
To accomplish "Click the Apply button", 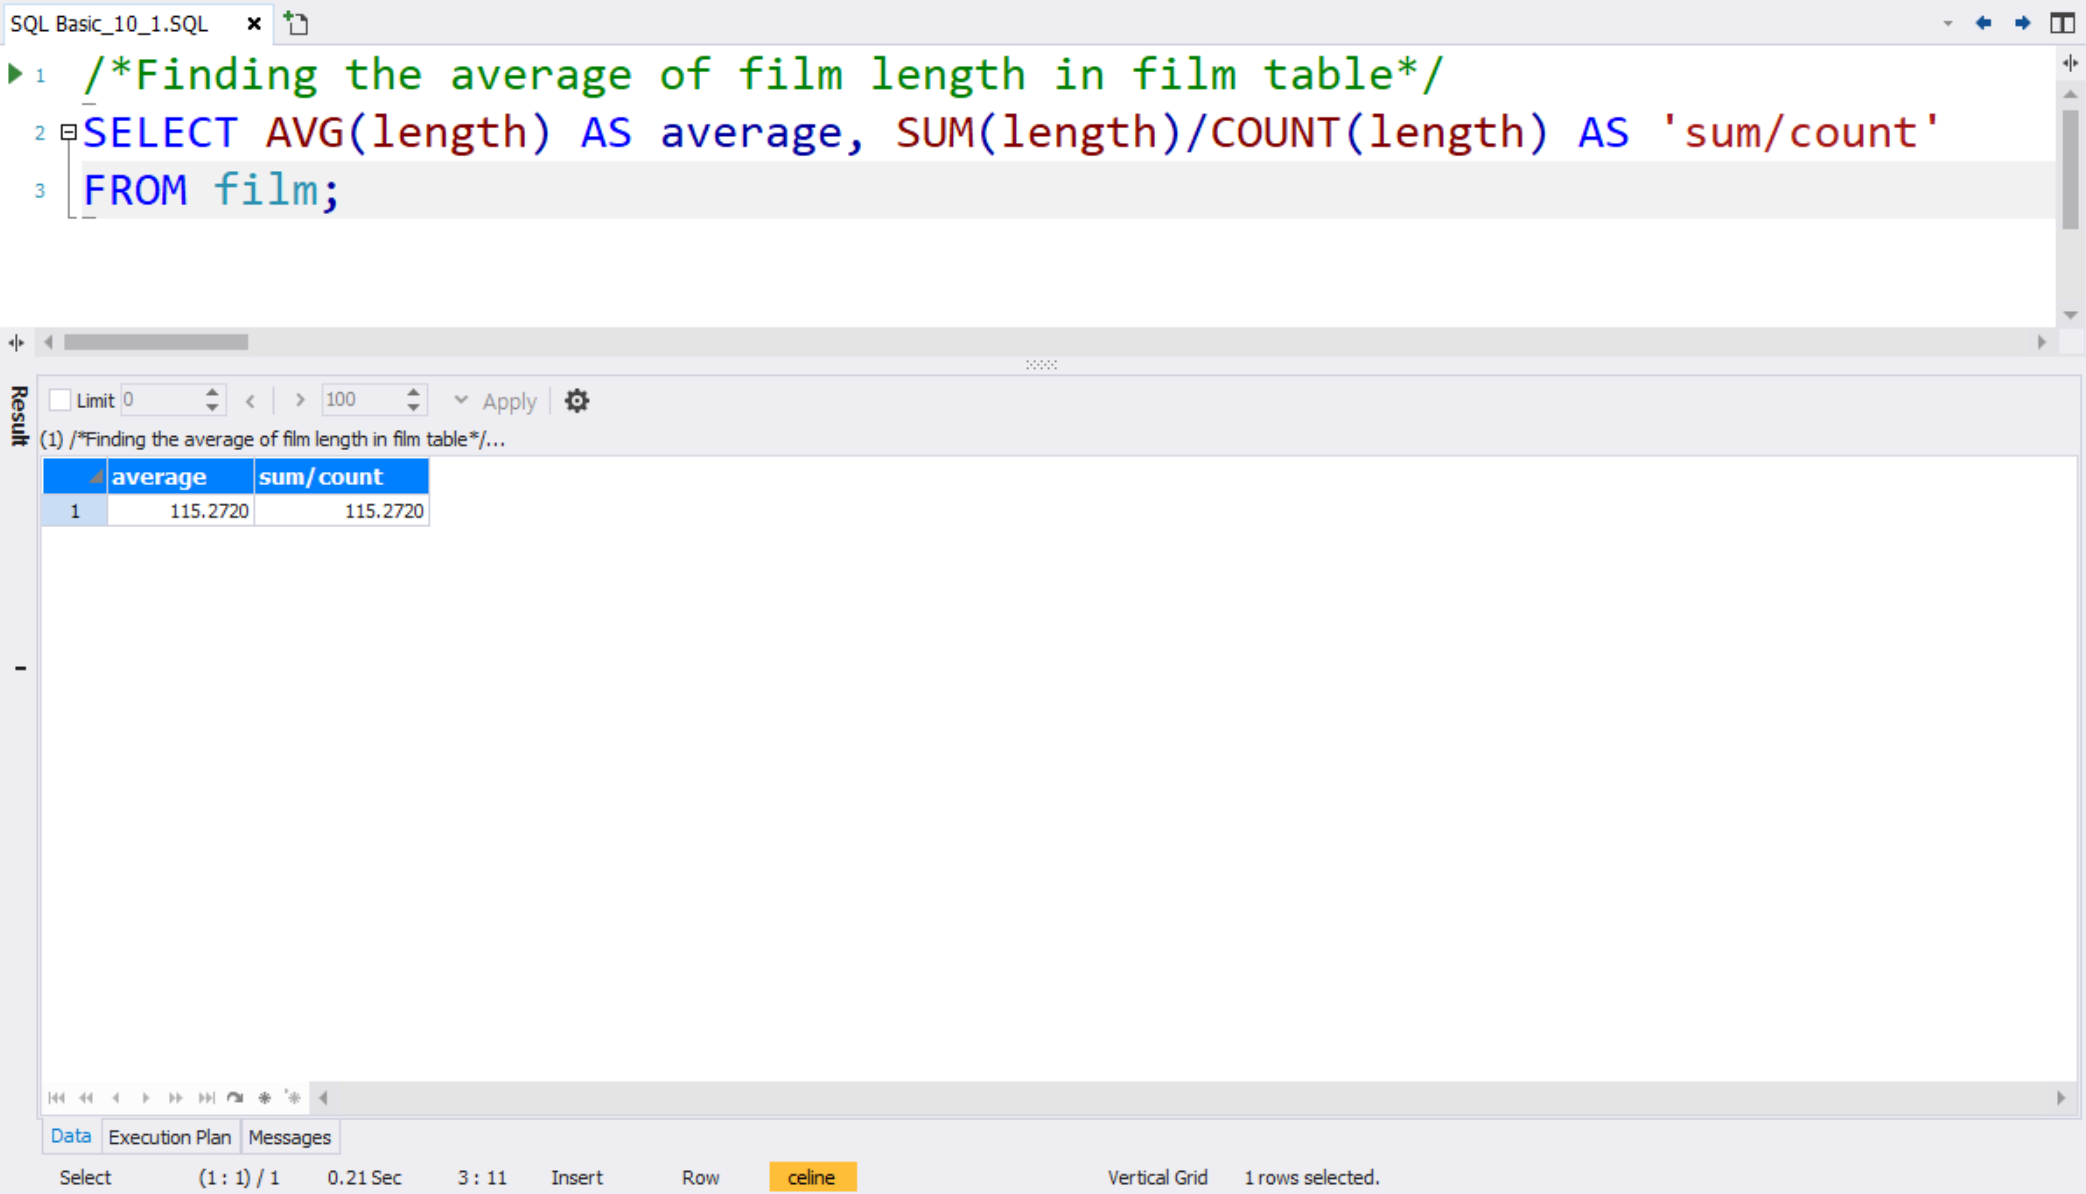I will click(510, 401).
